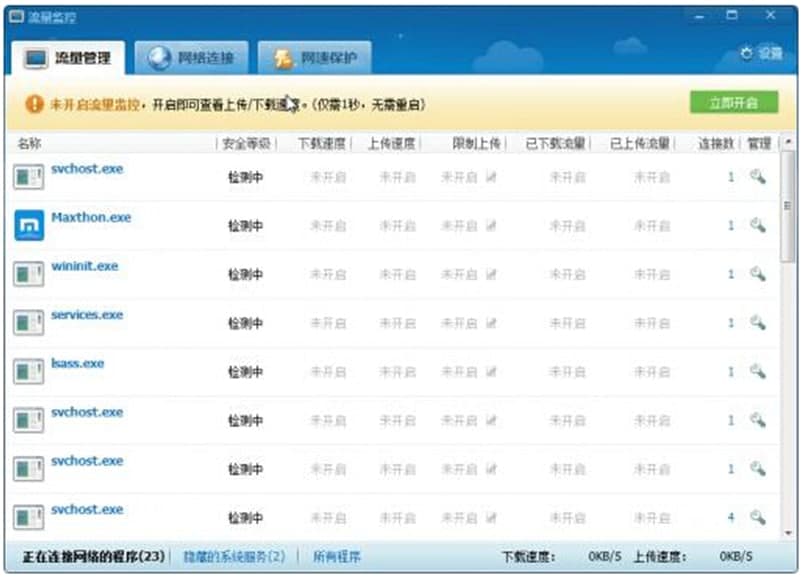Click 上传速度 0KB/S value in status bar
Viewport: 802px width, 577px height.
736,556
